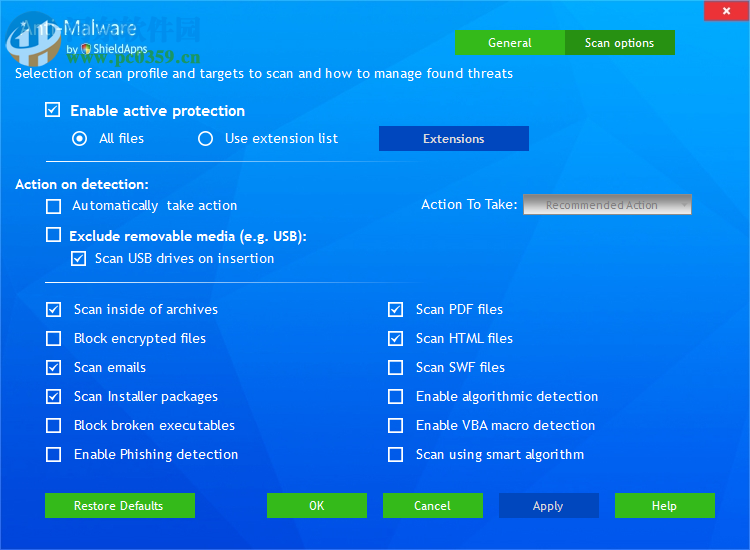Image resolution: width=750 pixels, height=550 pixels.
Task: Click the Restore Defaults button
Action: coord(120,506)
